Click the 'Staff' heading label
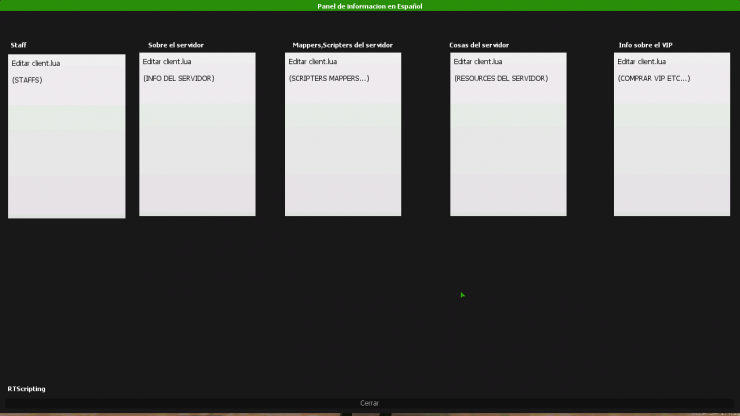This screenshot has height=416, width=740. pyautogui.click(x=18, y=45)
